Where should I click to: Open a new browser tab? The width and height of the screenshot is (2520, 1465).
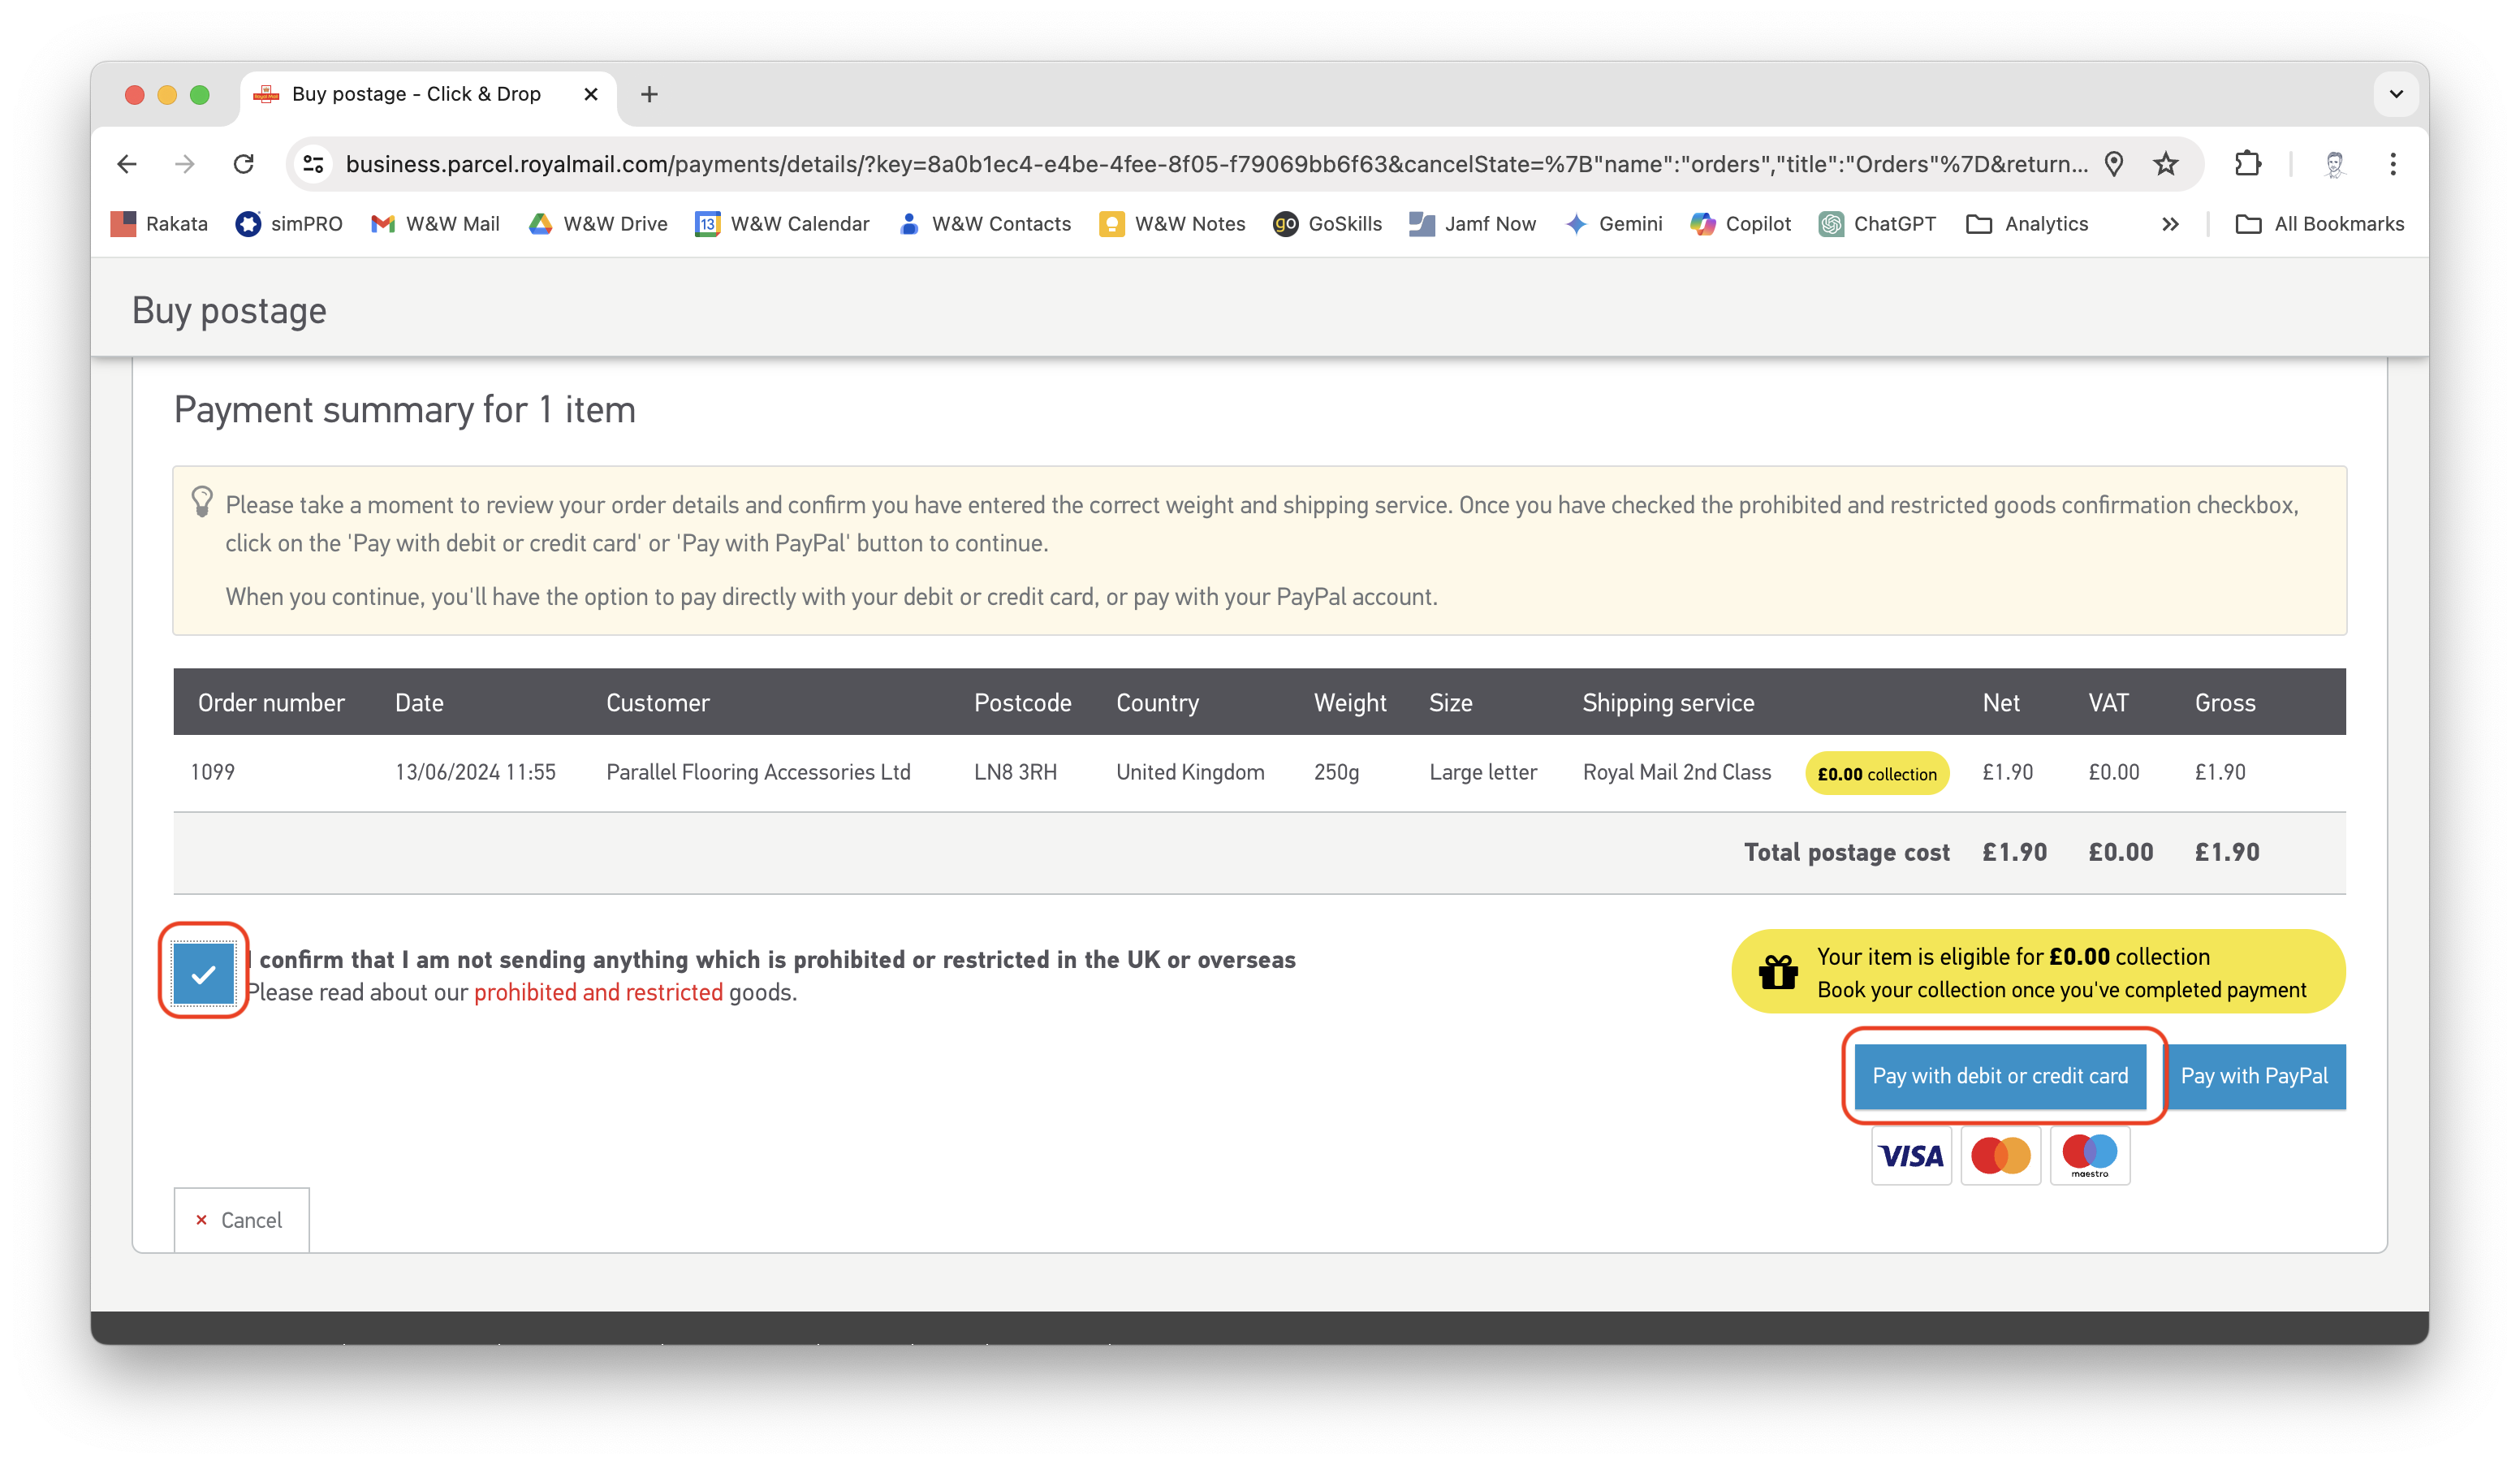(649, 94)
